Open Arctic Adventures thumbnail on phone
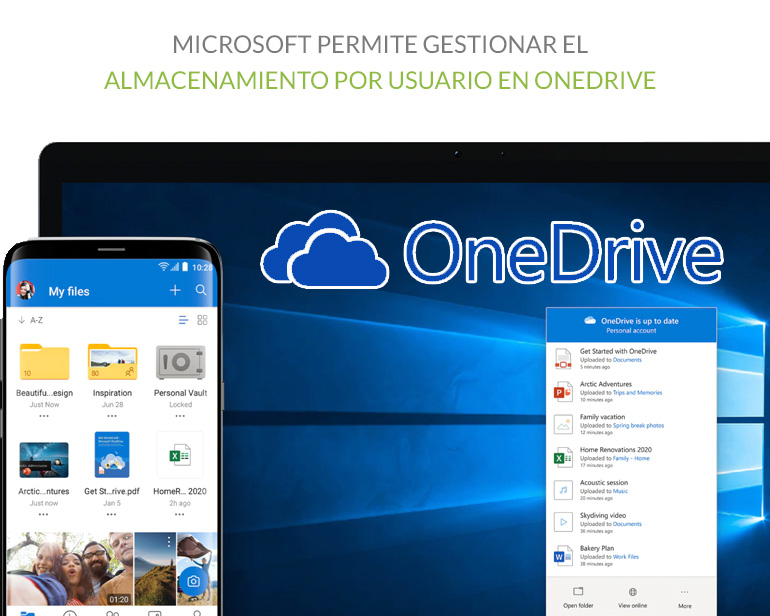The image size is (770, 616). point(44,460)
